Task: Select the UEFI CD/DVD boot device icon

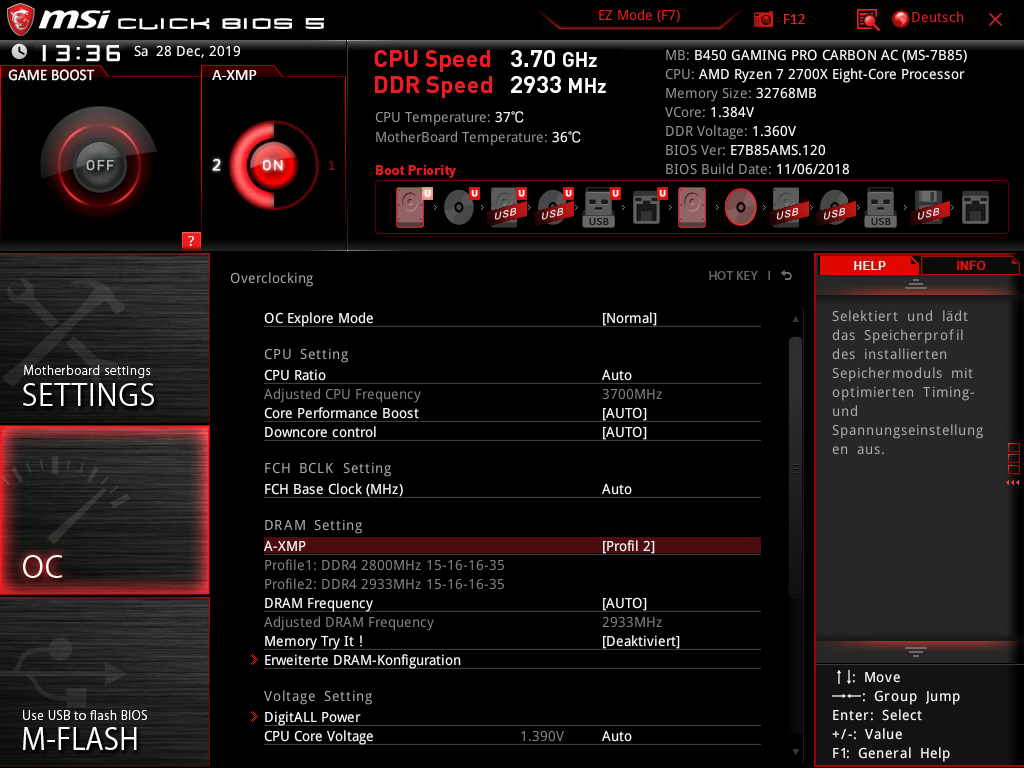Action: pos(460,208)
